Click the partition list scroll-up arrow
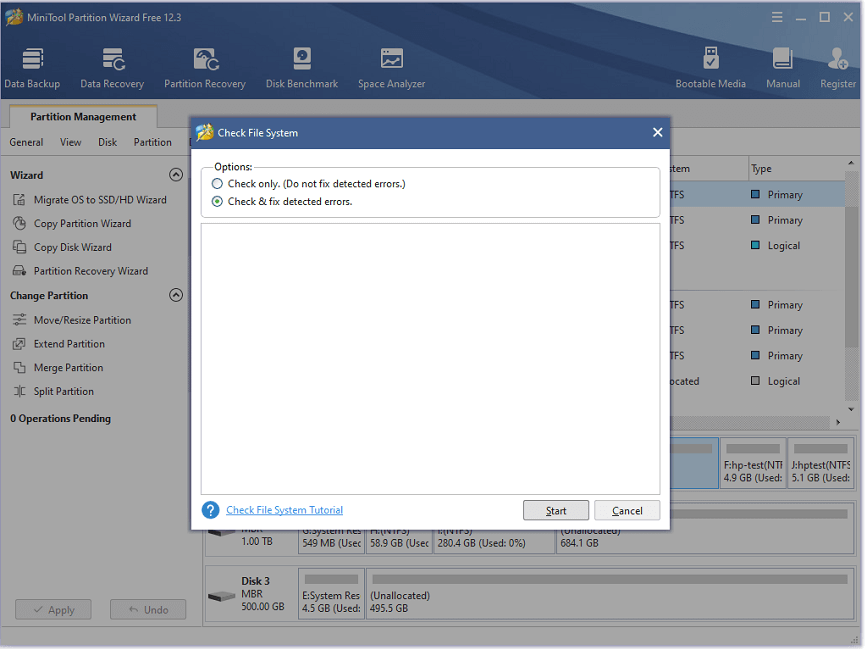This screenshot has height=650, width=867. pyautogui.click(x=851, y=164)
